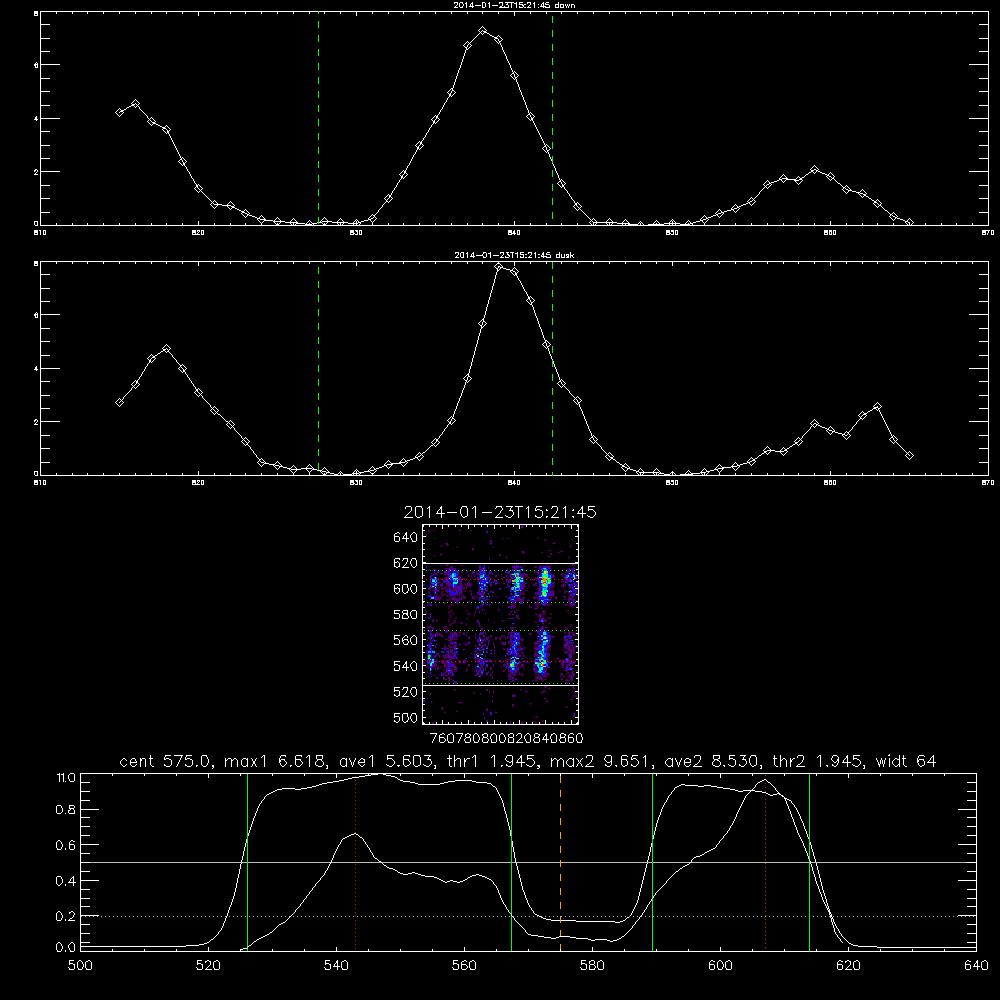The width and height of the screenshot is (1000, 1000).
Task: Click the green vertical line near 567 in bottom plot
Action: click(x=511, y=861)
